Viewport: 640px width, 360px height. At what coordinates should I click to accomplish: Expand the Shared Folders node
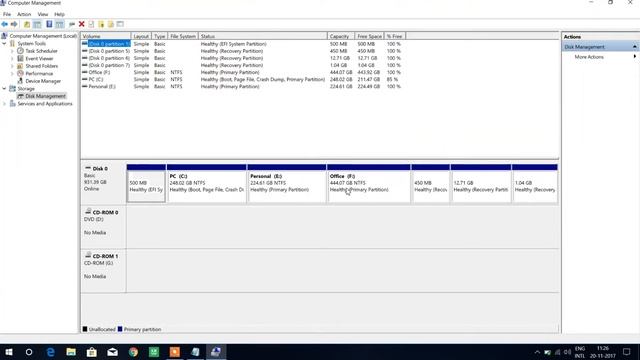click(12, 66)
